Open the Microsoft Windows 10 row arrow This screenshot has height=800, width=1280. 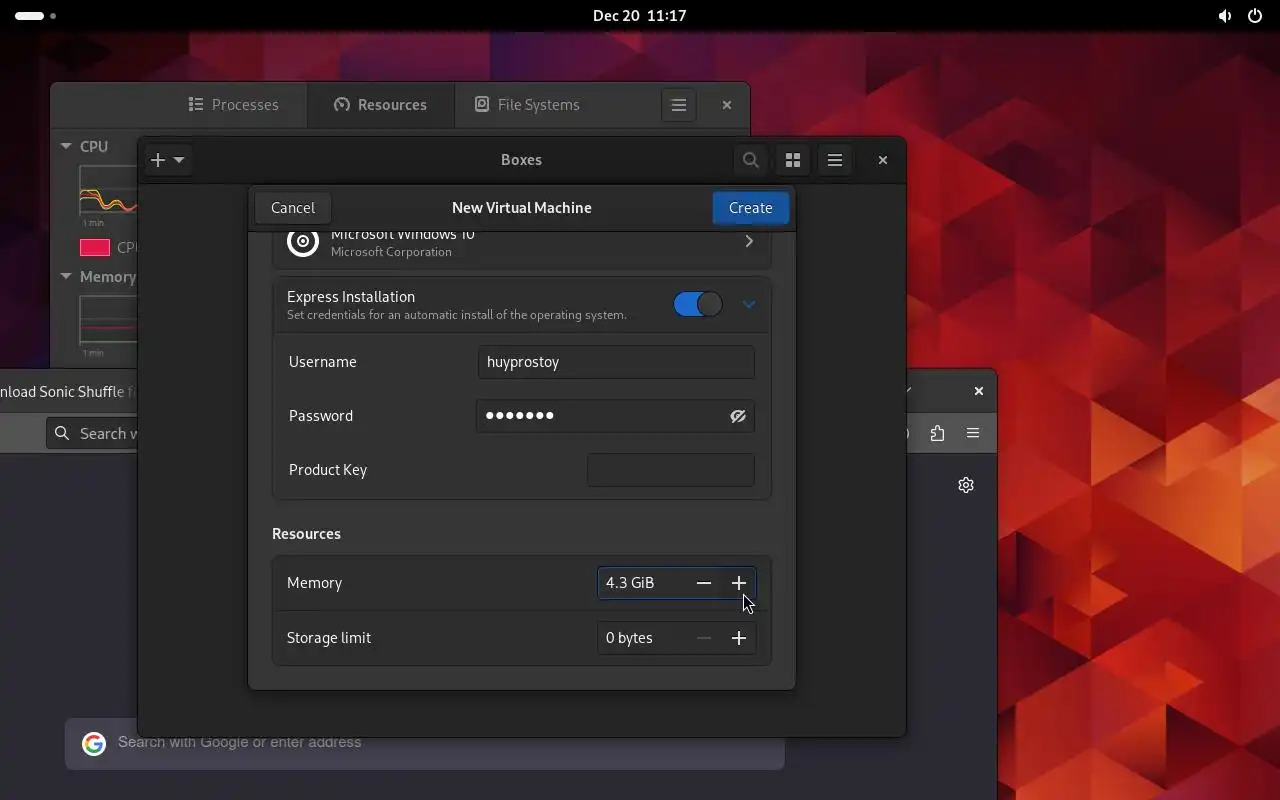click(749, 241)
